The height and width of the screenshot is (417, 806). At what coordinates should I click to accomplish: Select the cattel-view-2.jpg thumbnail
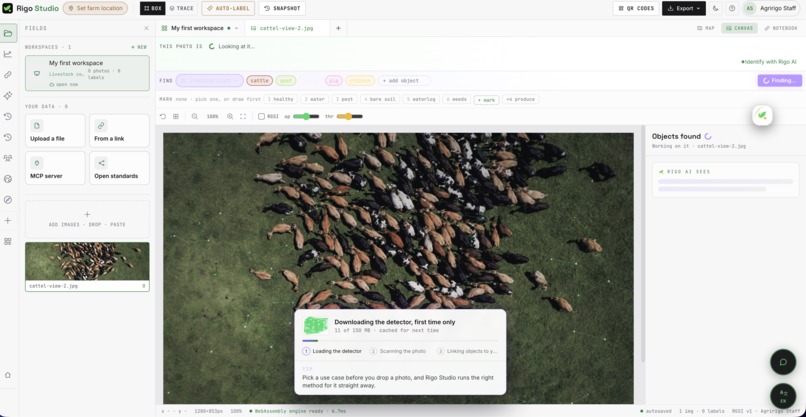pyautogui.click(x=87, y=267)
